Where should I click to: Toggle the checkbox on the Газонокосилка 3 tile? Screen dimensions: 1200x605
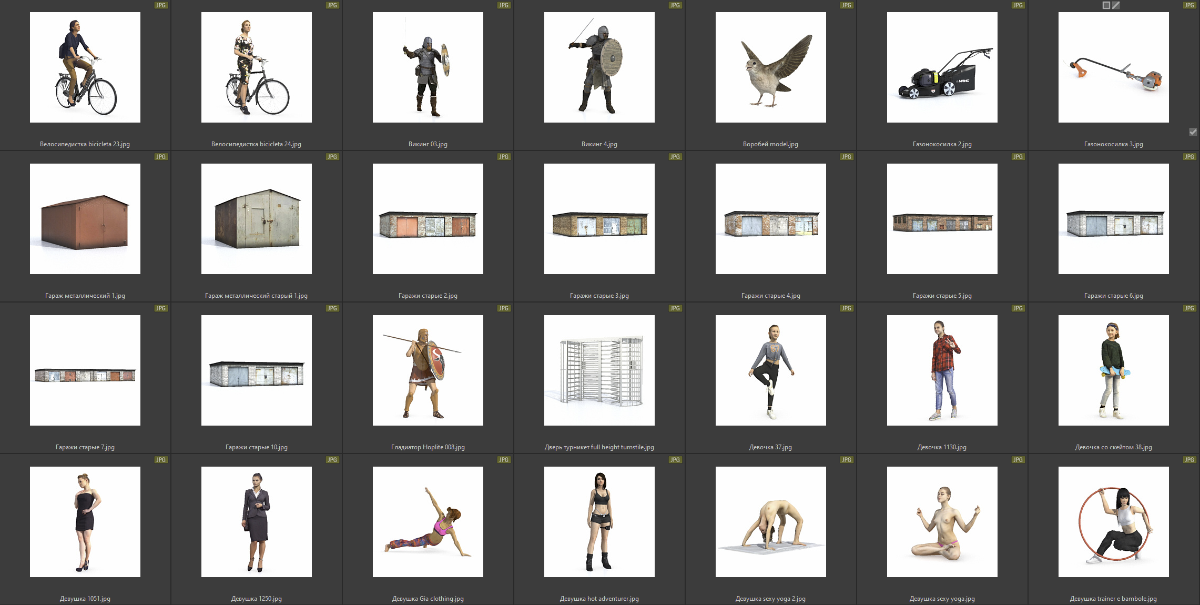tap(1193, 132)
